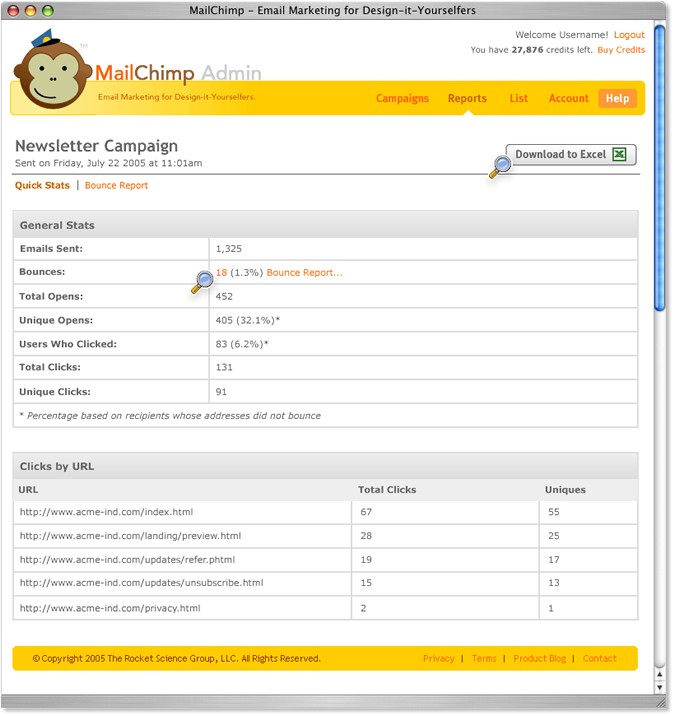Click total clicks 67 for index.html

pyautogui.click(x=366, y=512)
